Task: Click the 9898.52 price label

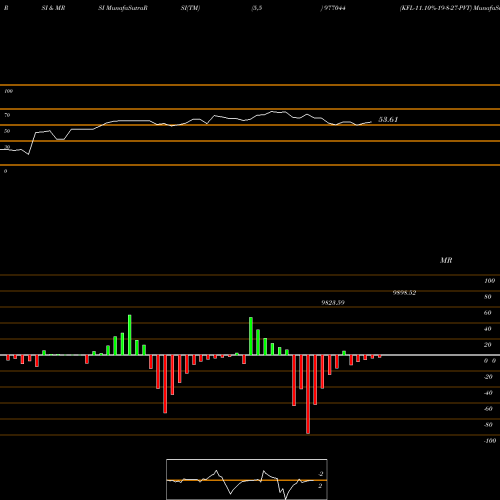Action: (x=404, y=293)
